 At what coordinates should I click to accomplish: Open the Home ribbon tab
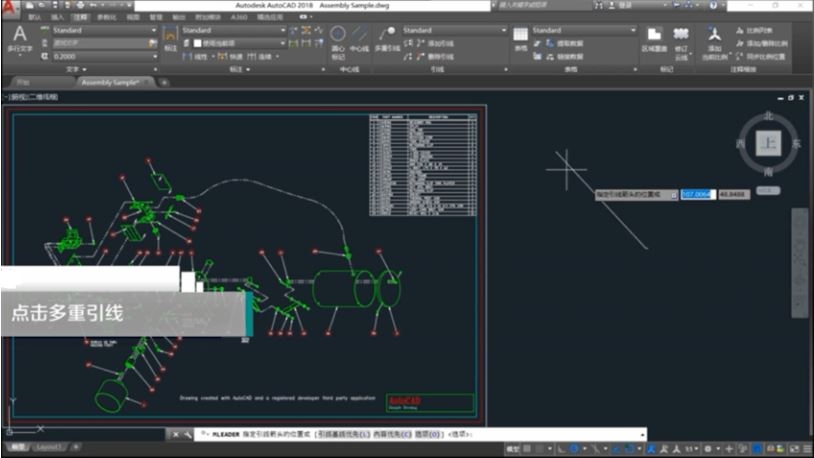pyautogui.click(x=34, y=17)
